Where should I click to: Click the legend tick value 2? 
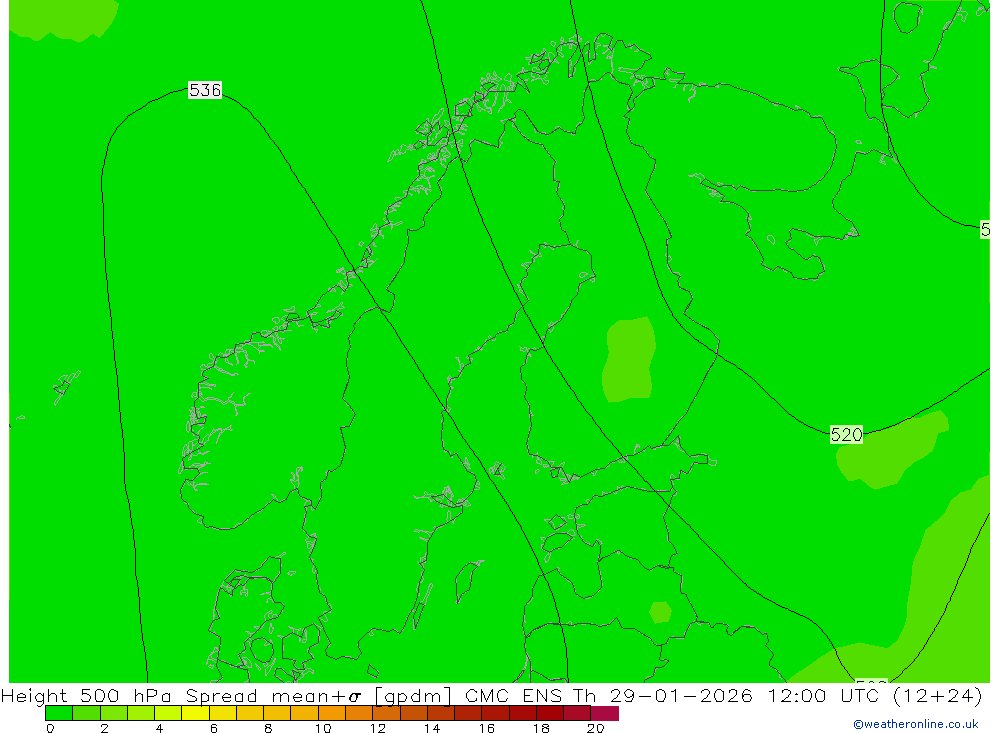(105, 728)
